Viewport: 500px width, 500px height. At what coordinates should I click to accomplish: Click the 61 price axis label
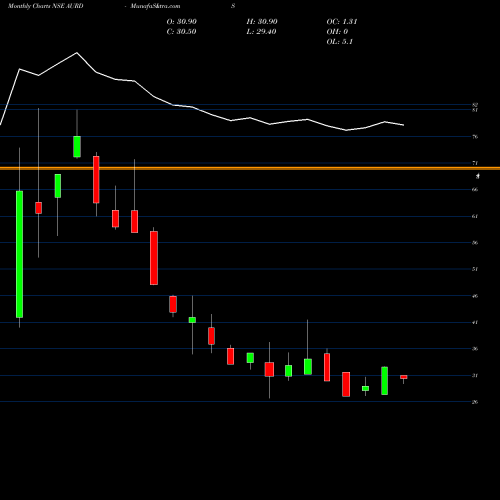point(475,216)
